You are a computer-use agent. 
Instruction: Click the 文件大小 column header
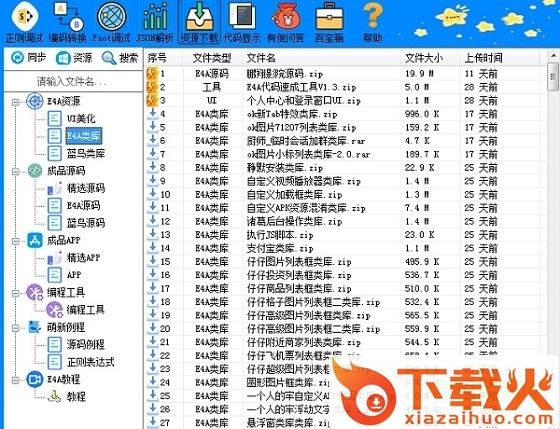[424, 58]
